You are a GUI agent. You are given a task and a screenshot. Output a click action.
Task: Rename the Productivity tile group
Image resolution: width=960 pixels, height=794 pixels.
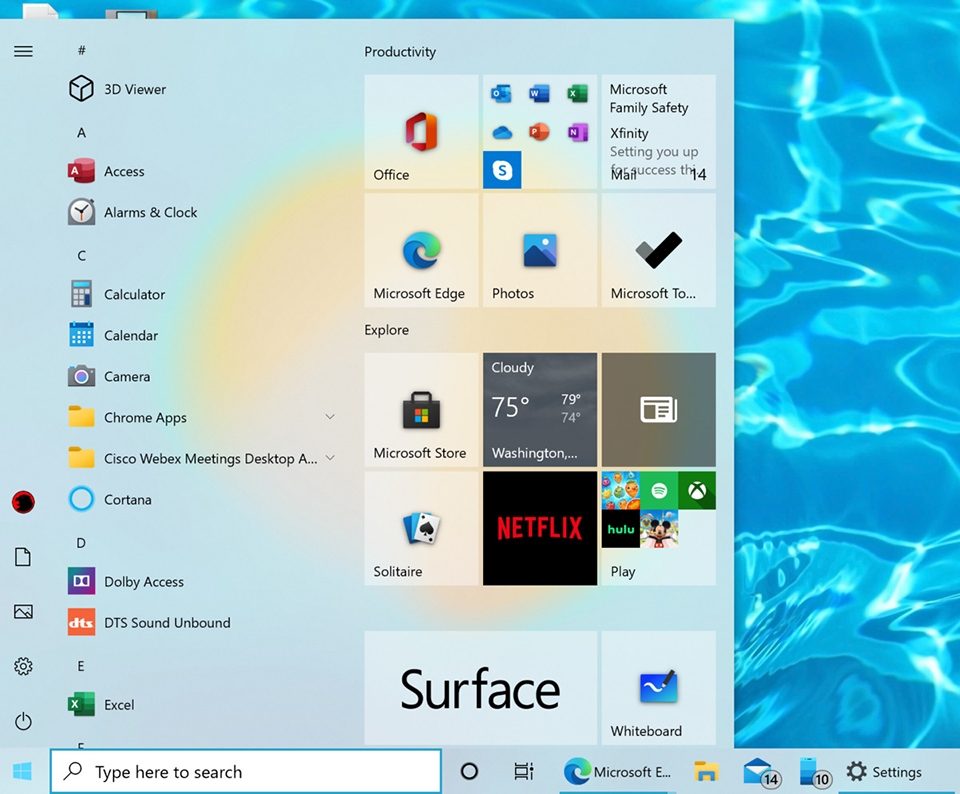coord(400,52)
